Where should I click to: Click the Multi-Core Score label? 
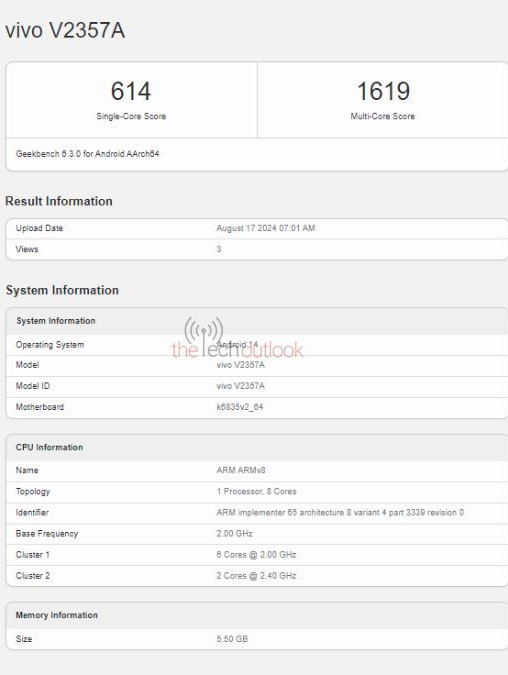[x=383, y=116]
